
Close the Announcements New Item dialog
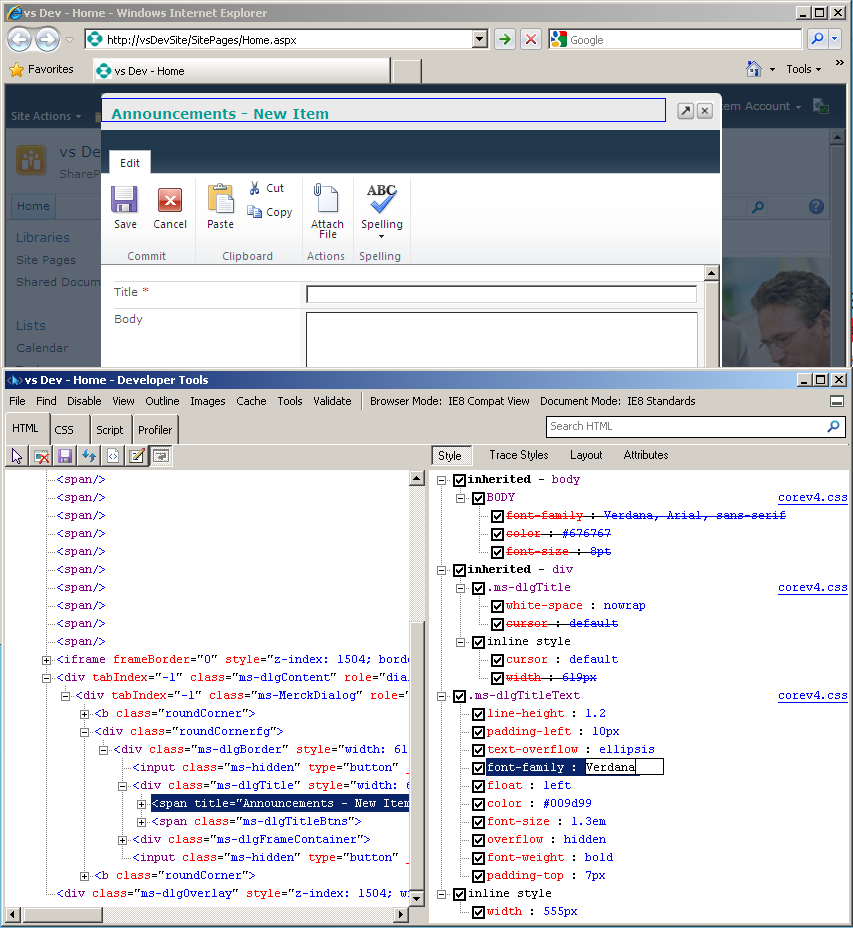[x=704, y=111]
